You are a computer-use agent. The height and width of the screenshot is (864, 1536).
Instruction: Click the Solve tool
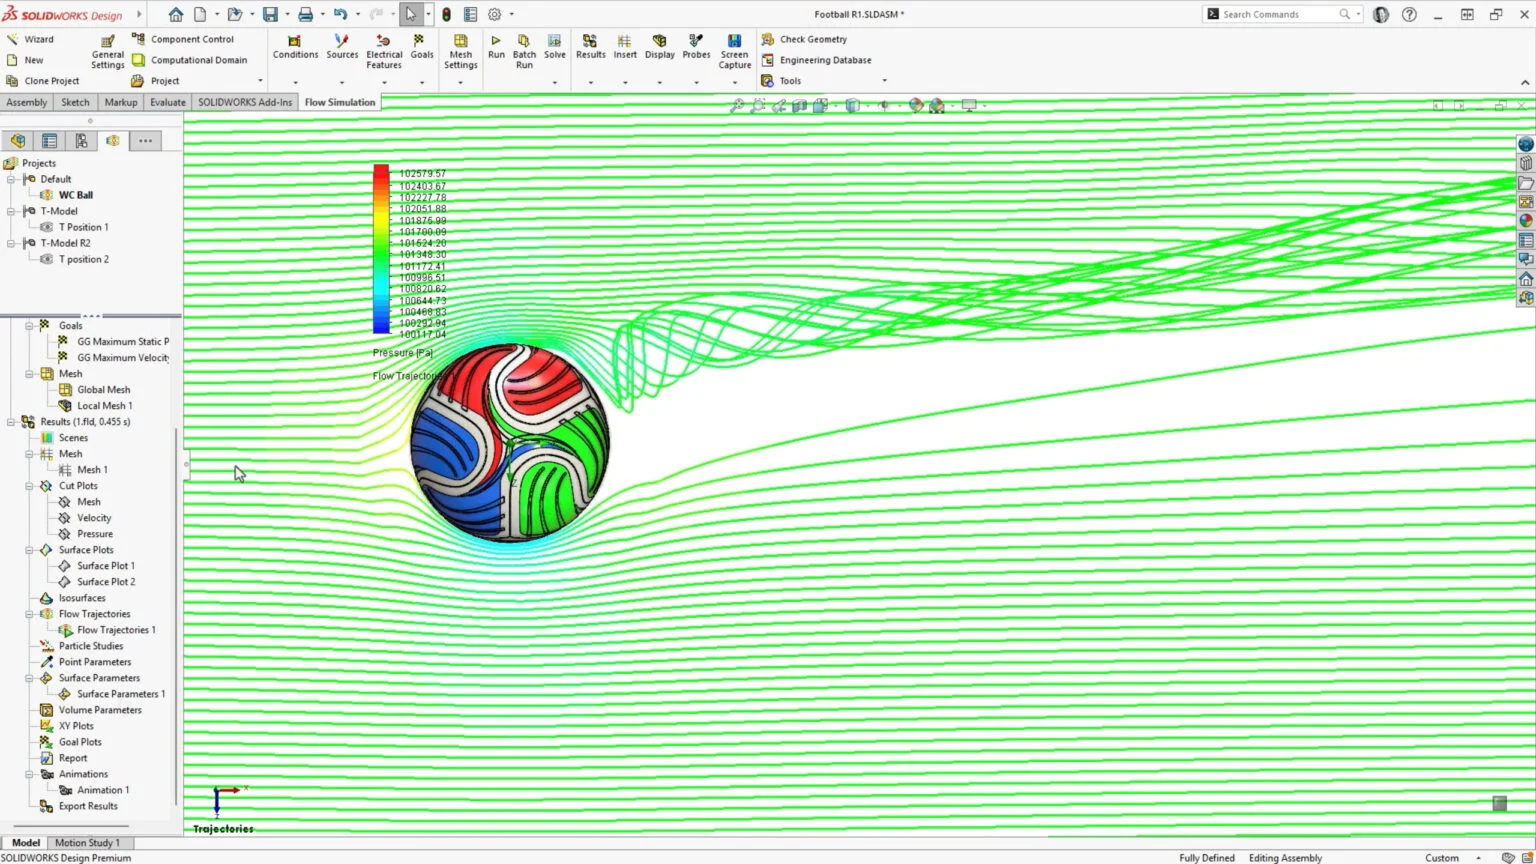pos(555,47)
